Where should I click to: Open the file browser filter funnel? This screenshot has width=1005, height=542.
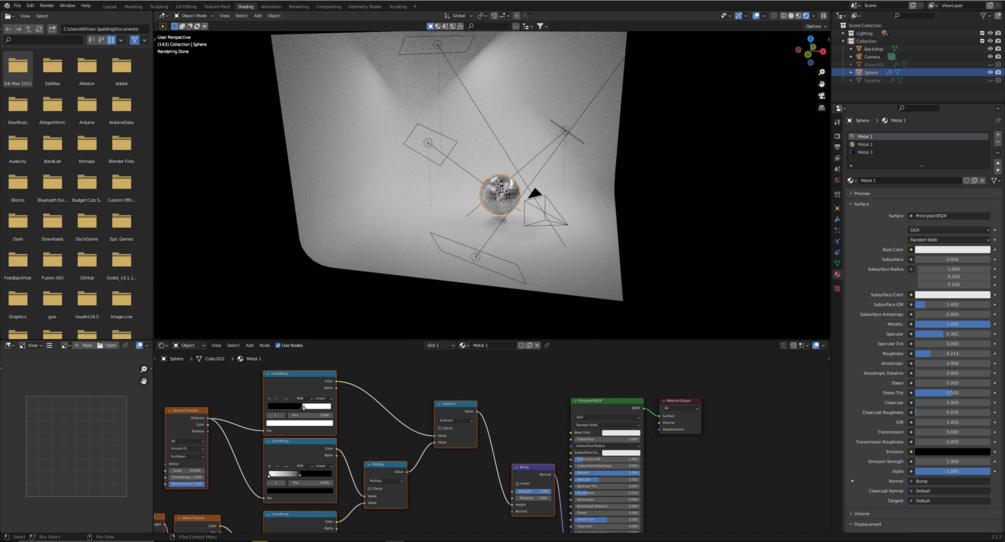coord(135,40)
